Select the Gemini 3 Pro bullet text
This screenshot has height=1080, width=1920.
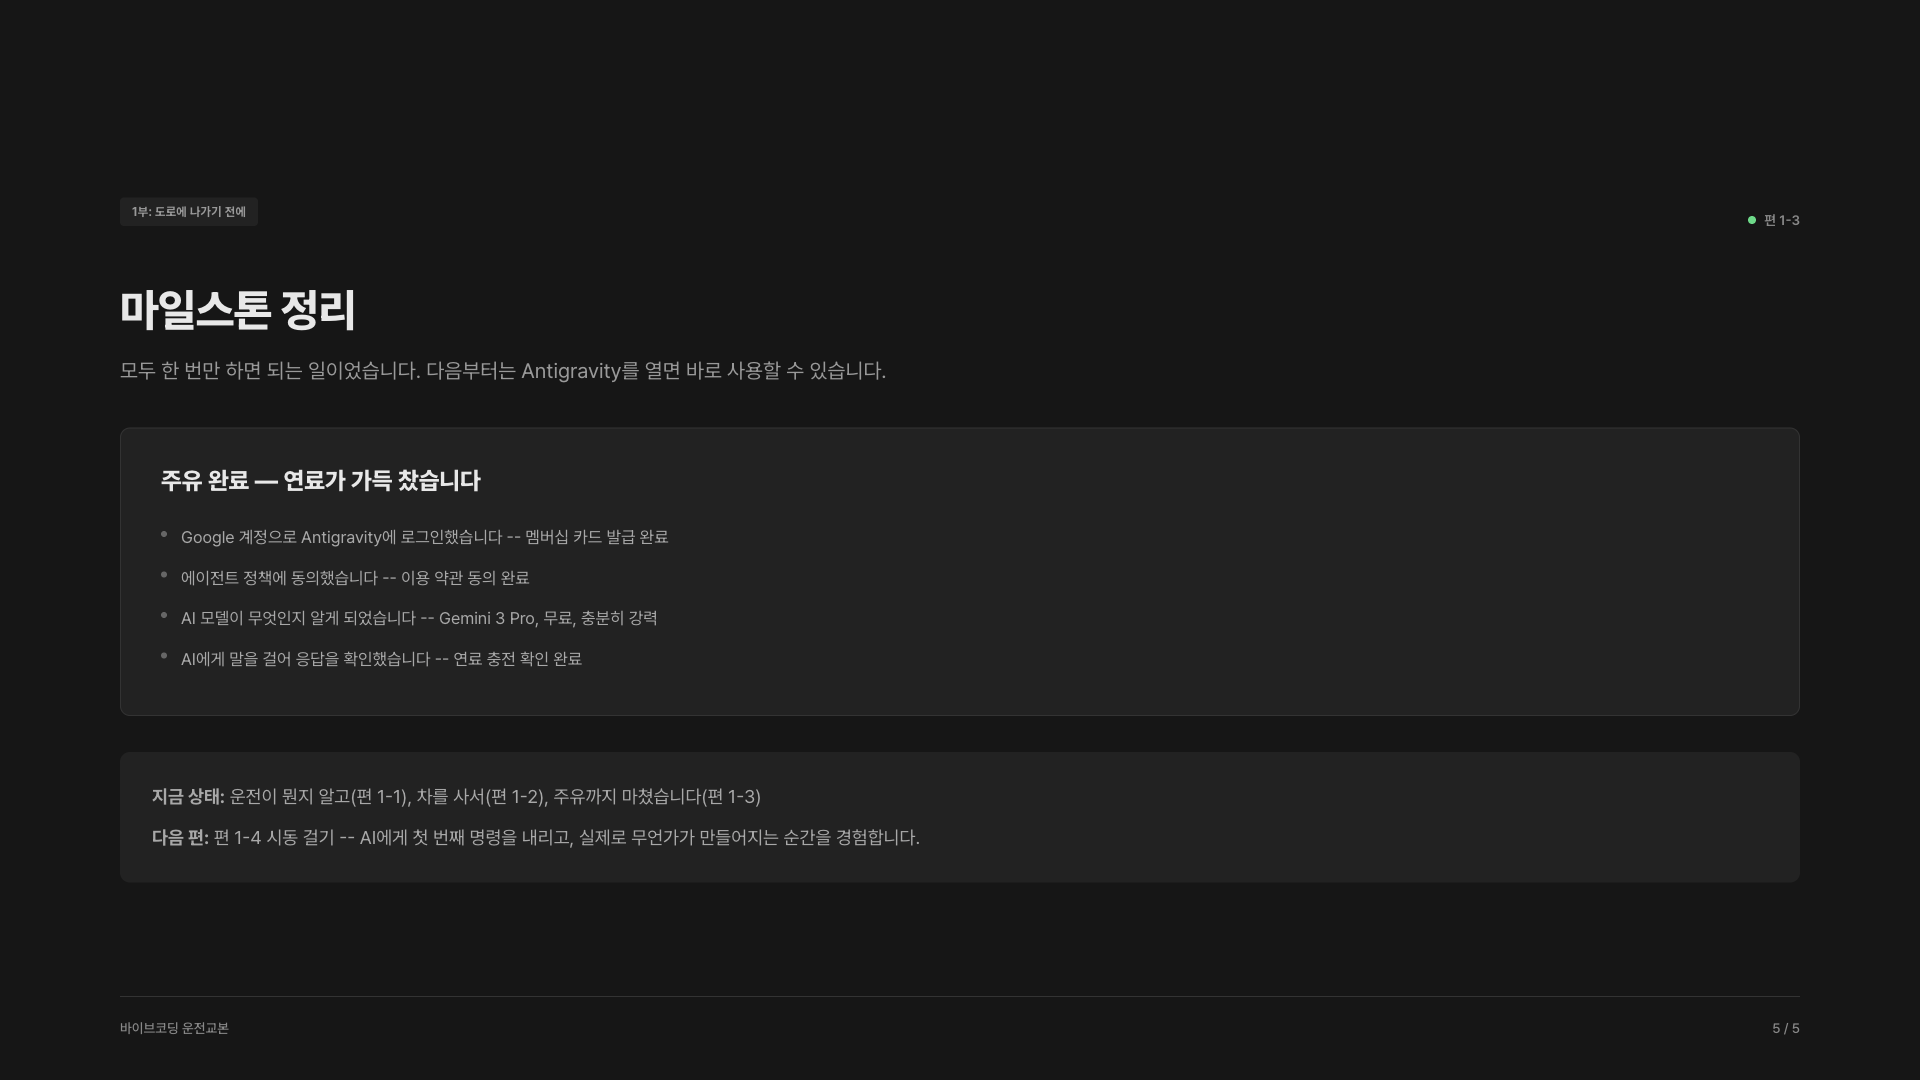click(419, 618)
